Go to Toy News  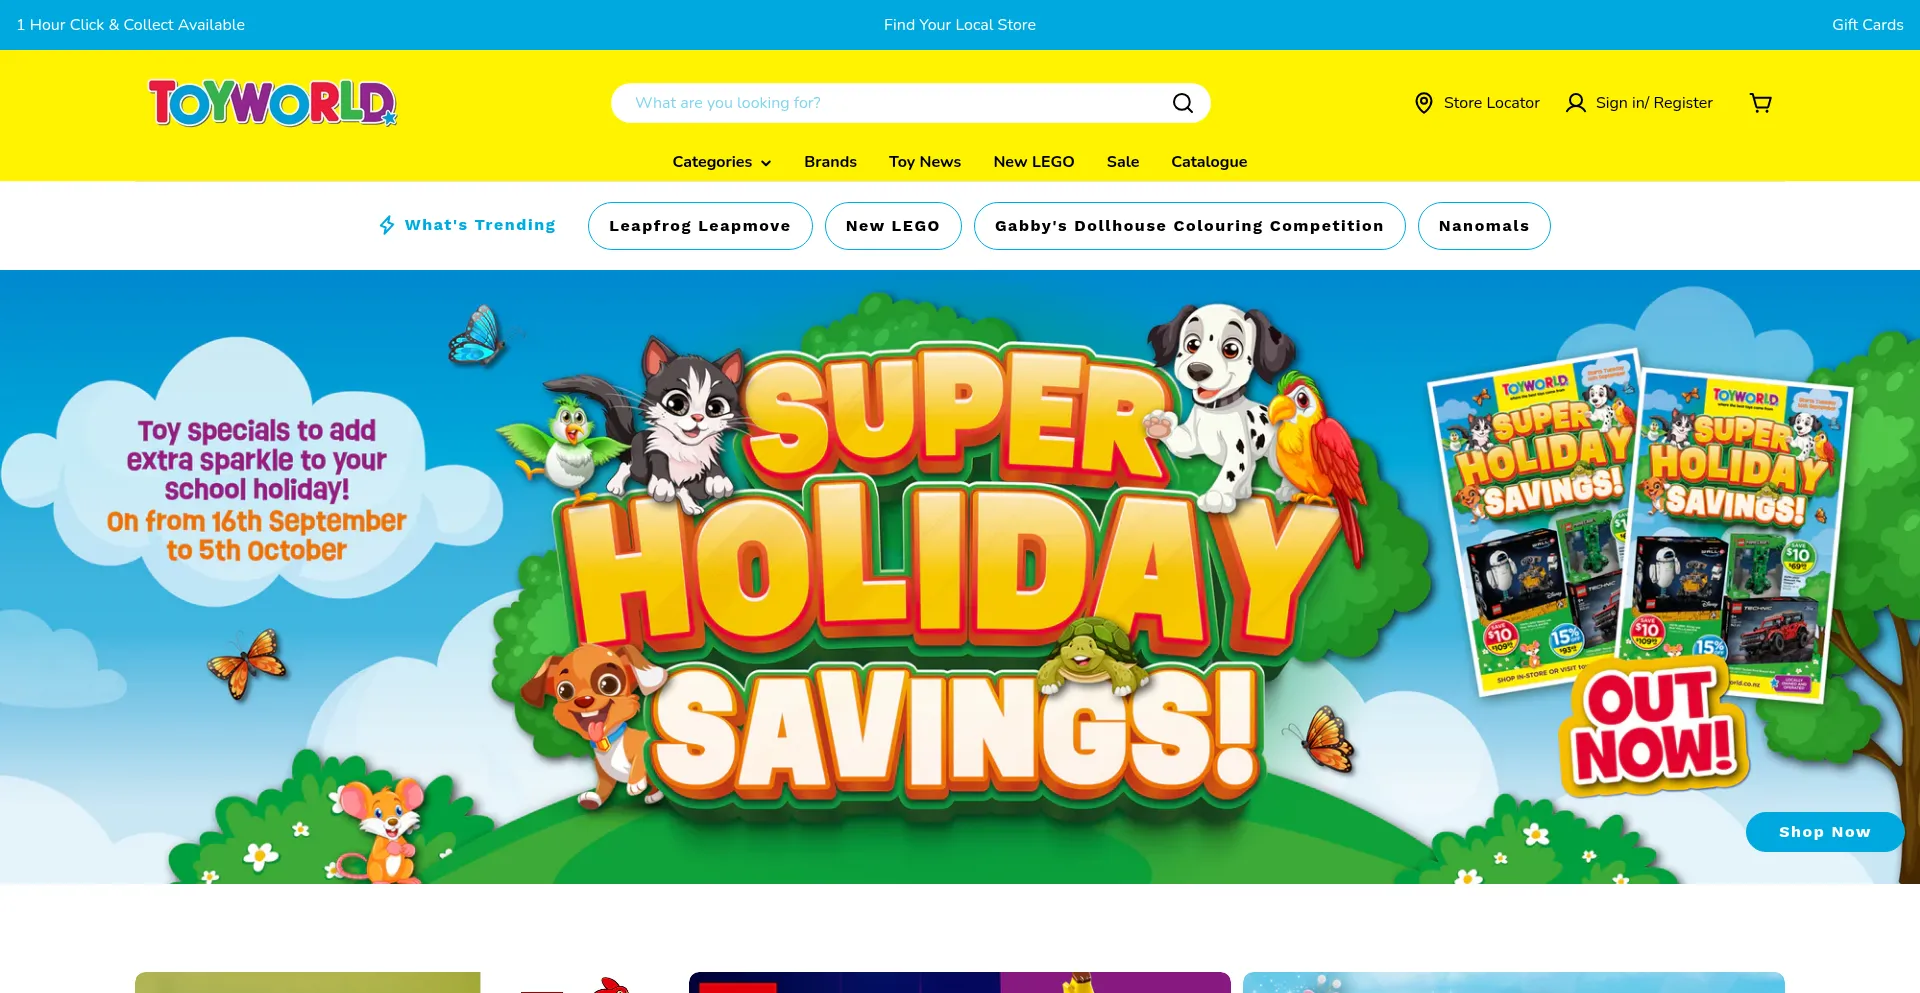(925, 162)
